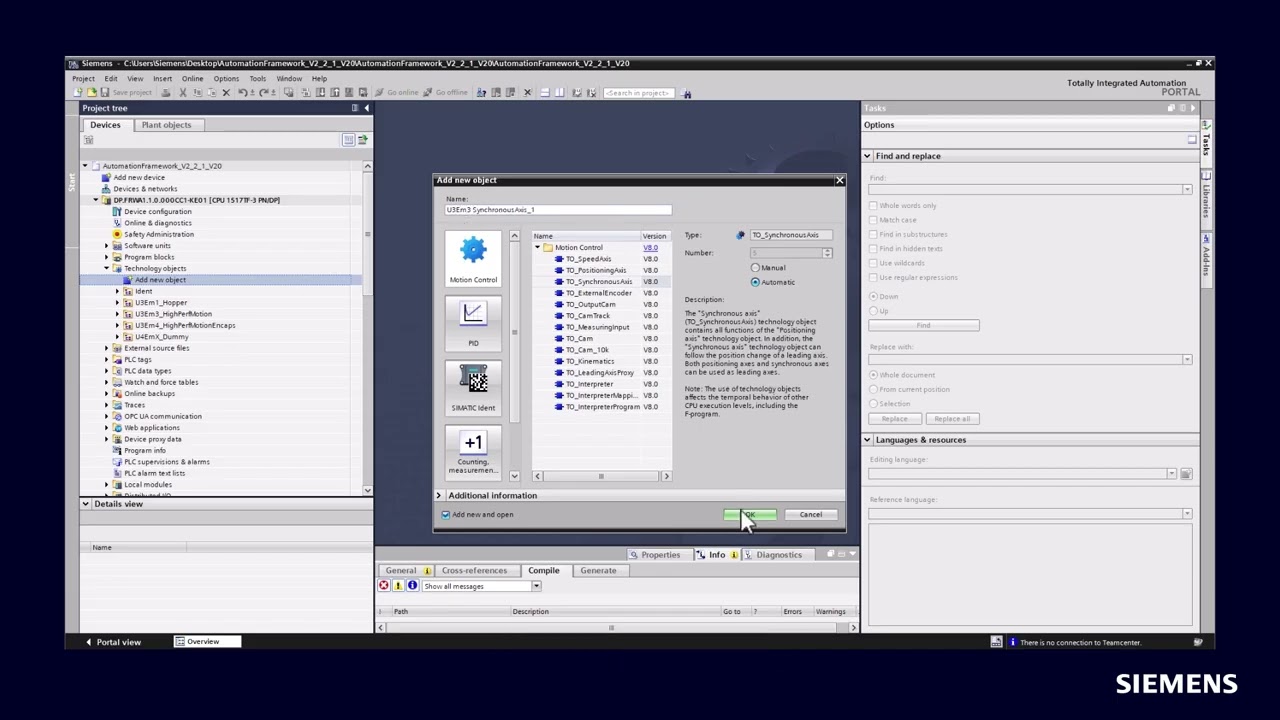The image size is (1280, 720).
Task: Toggle the Use regular expressions checkbox
Action: (873, 277)
